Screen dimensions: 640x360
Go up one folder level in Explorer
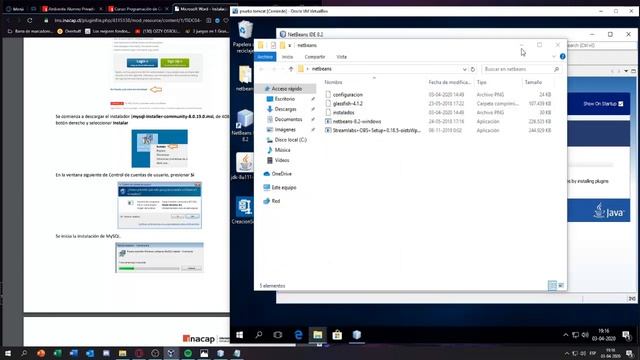(x=291, y=69)
